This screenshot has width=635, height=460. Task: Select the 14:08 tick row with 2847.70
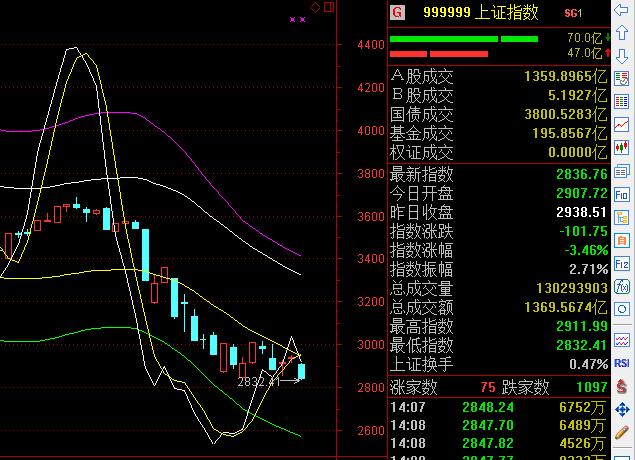point(499,425)
